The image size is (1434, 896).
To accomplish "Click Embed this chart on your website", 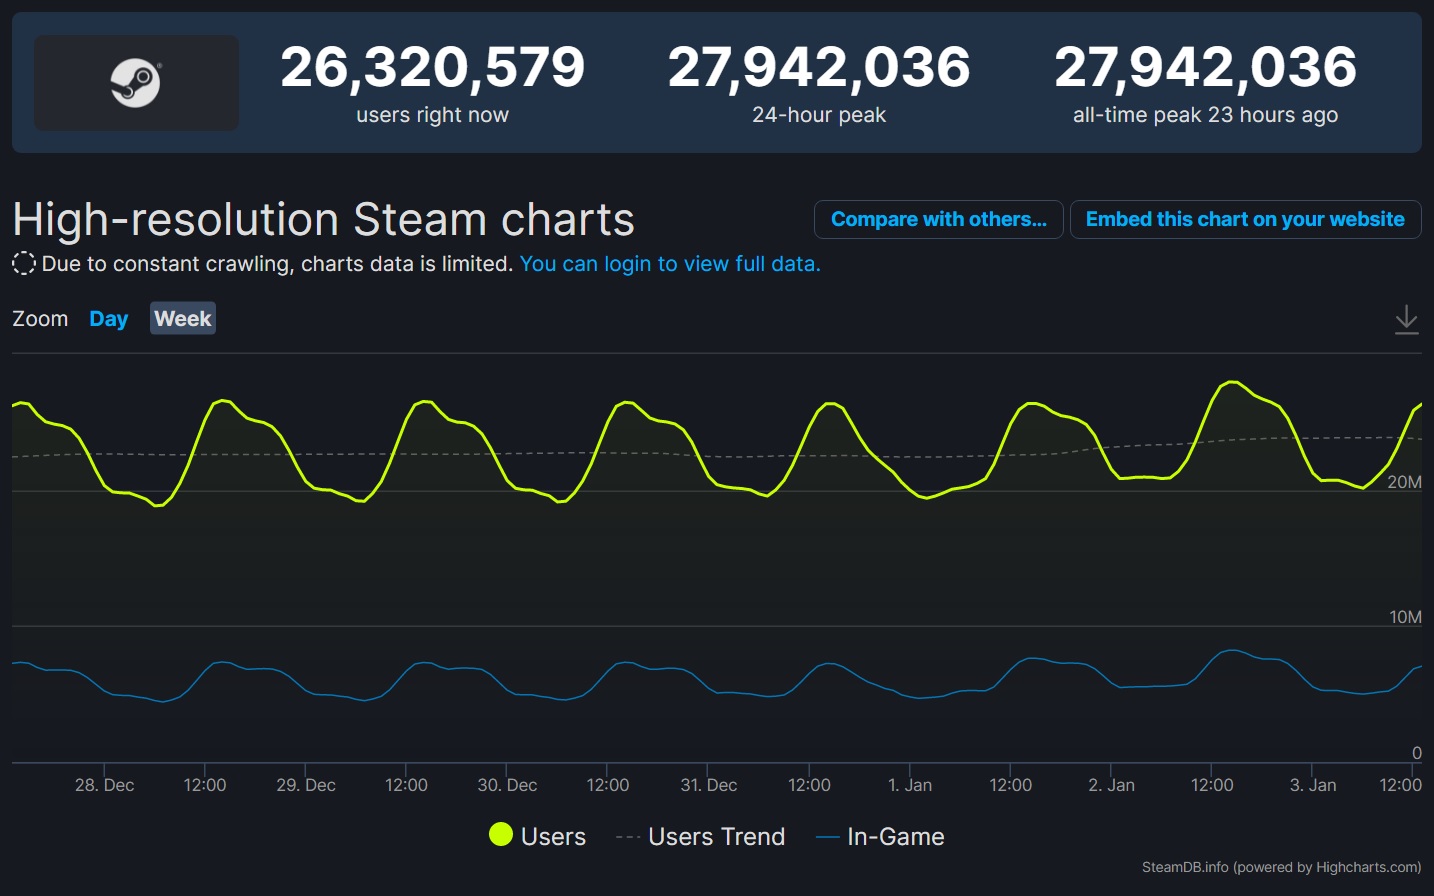I will point(1245,219).
